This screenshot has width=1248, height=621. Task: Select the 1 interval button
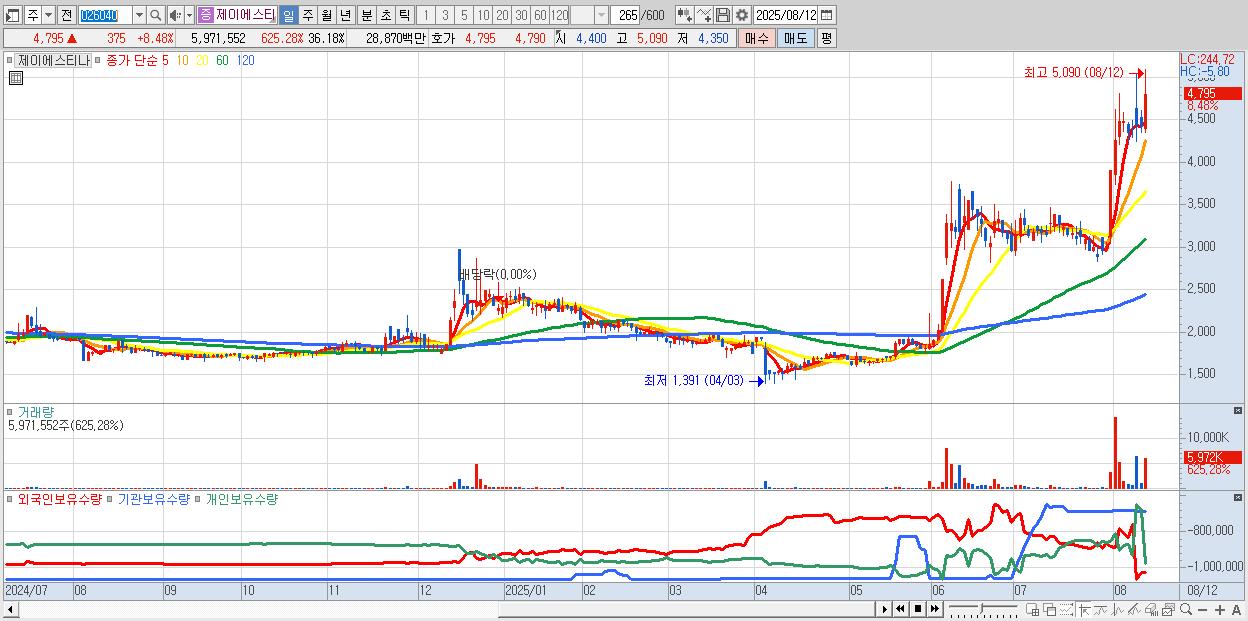pyautogui.click(x=426, y=16)
